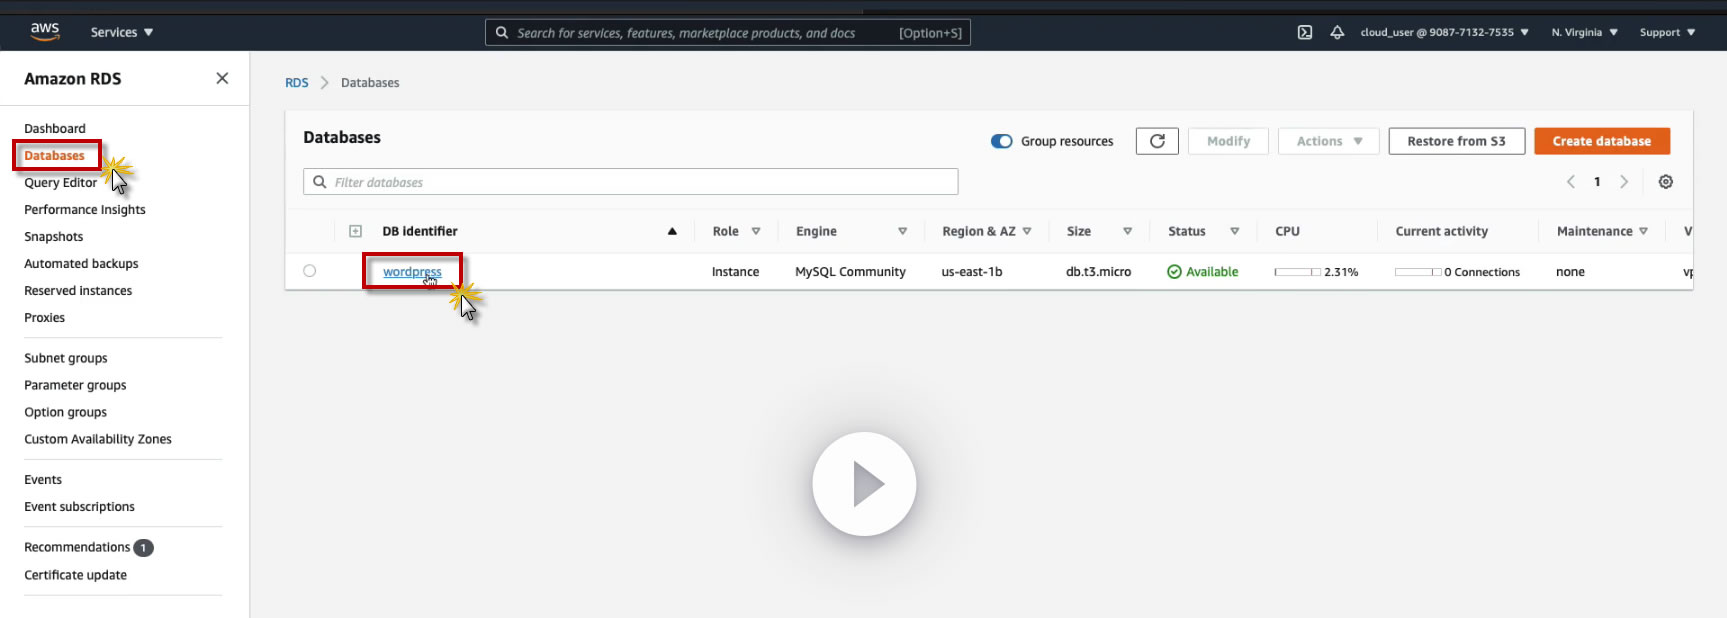Image resolution: width=1727 pixels, height=618 pixels.
Task: Open Performance Insights in sidebar
Action: [x=85, y=209]
